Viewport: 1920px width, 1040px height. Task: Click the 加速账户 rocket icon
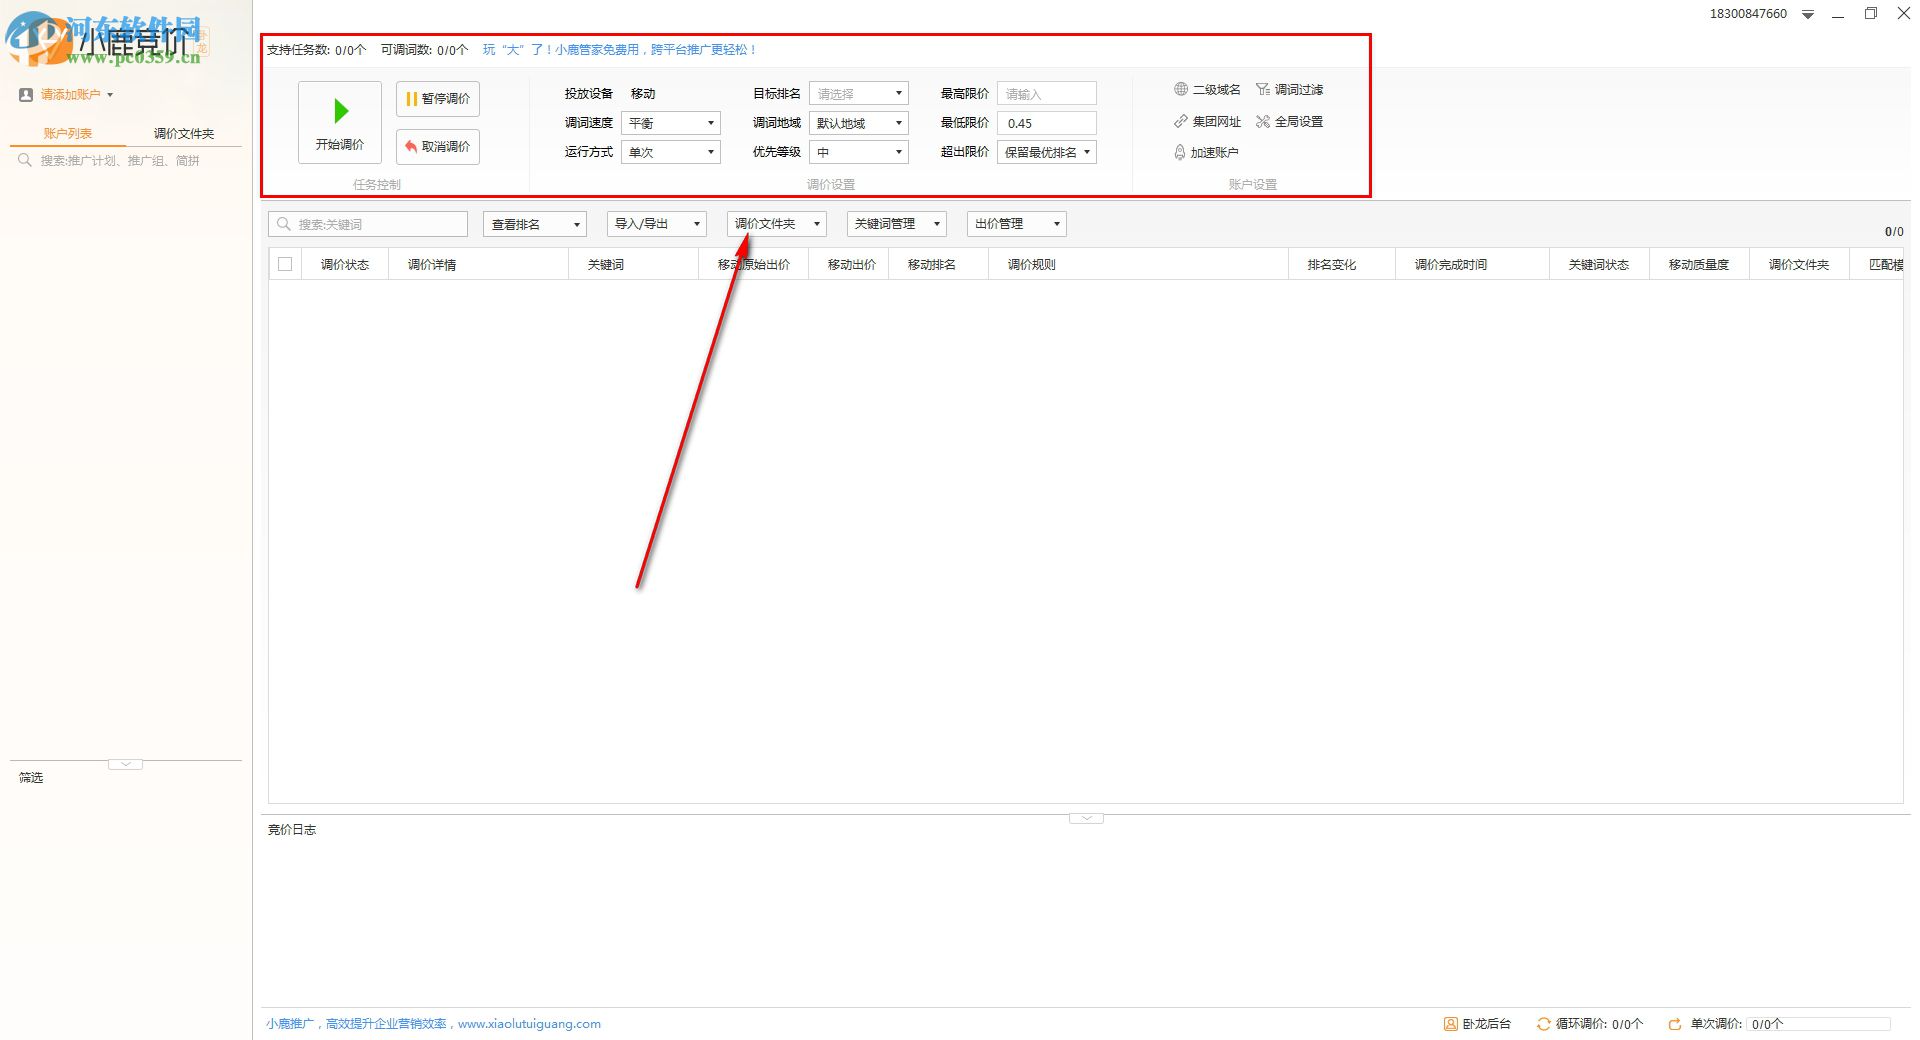(1180, 153)
